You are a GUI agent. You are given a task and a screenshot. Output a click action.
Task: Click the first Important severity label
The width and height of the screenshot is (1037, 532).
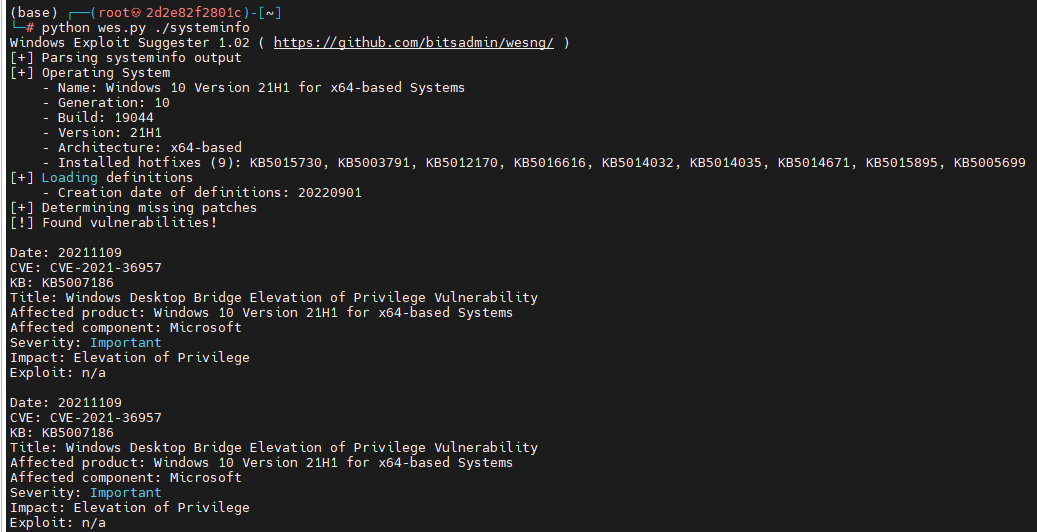pos(126,343)
